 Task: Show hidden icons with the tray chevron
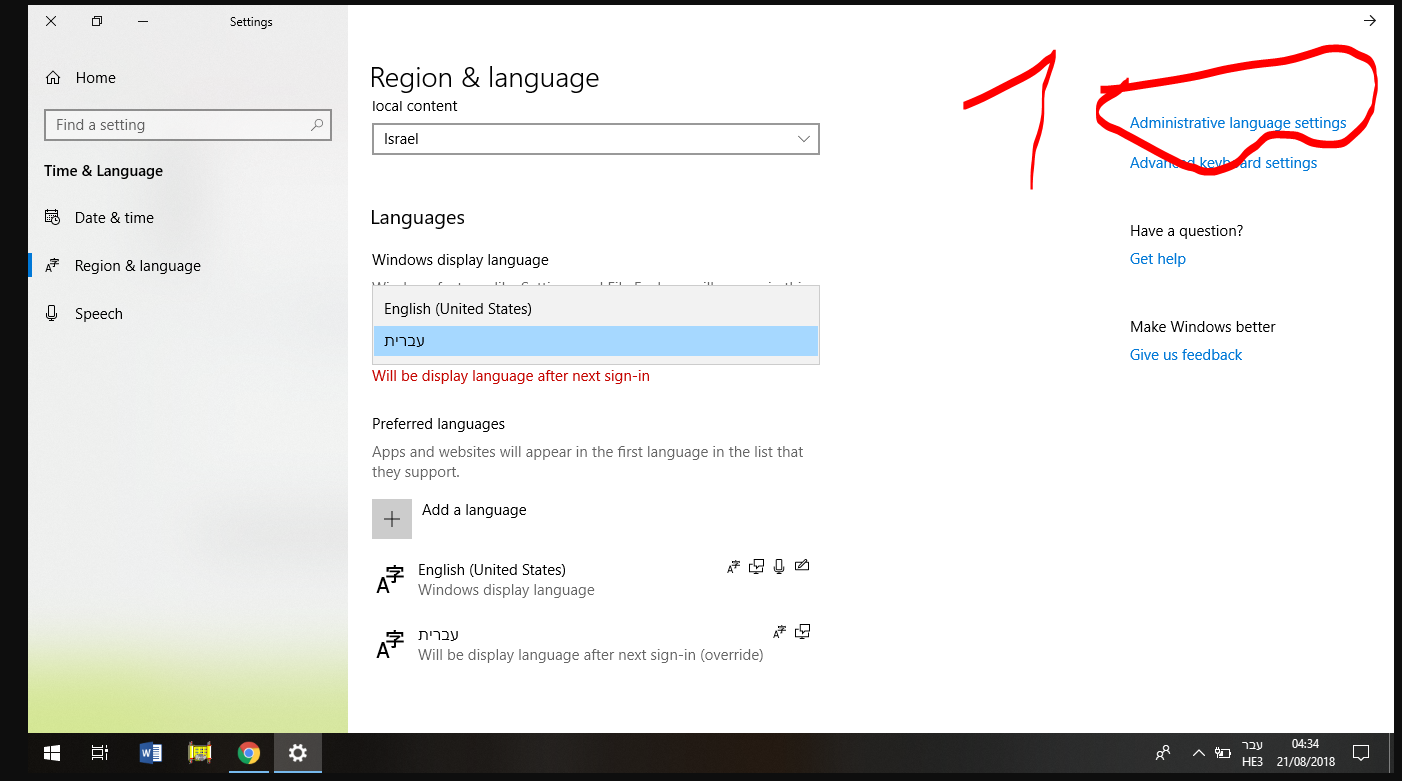click(1198, 753)
